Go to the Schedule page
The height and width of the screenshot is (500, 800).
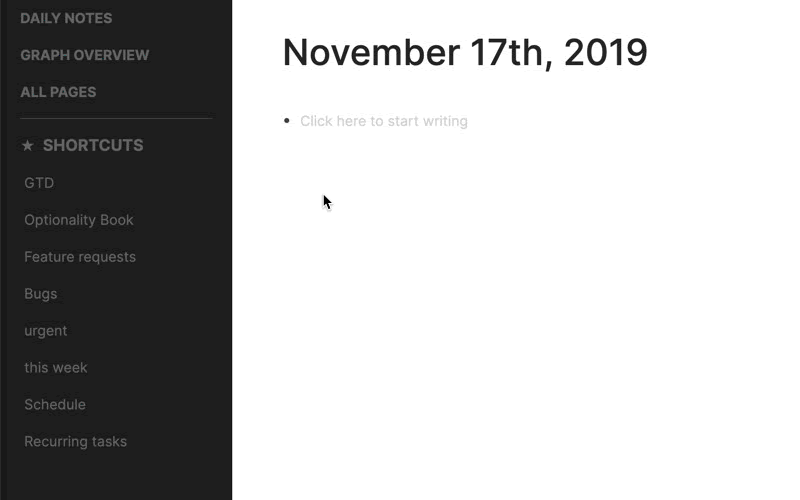pos(55,405)
